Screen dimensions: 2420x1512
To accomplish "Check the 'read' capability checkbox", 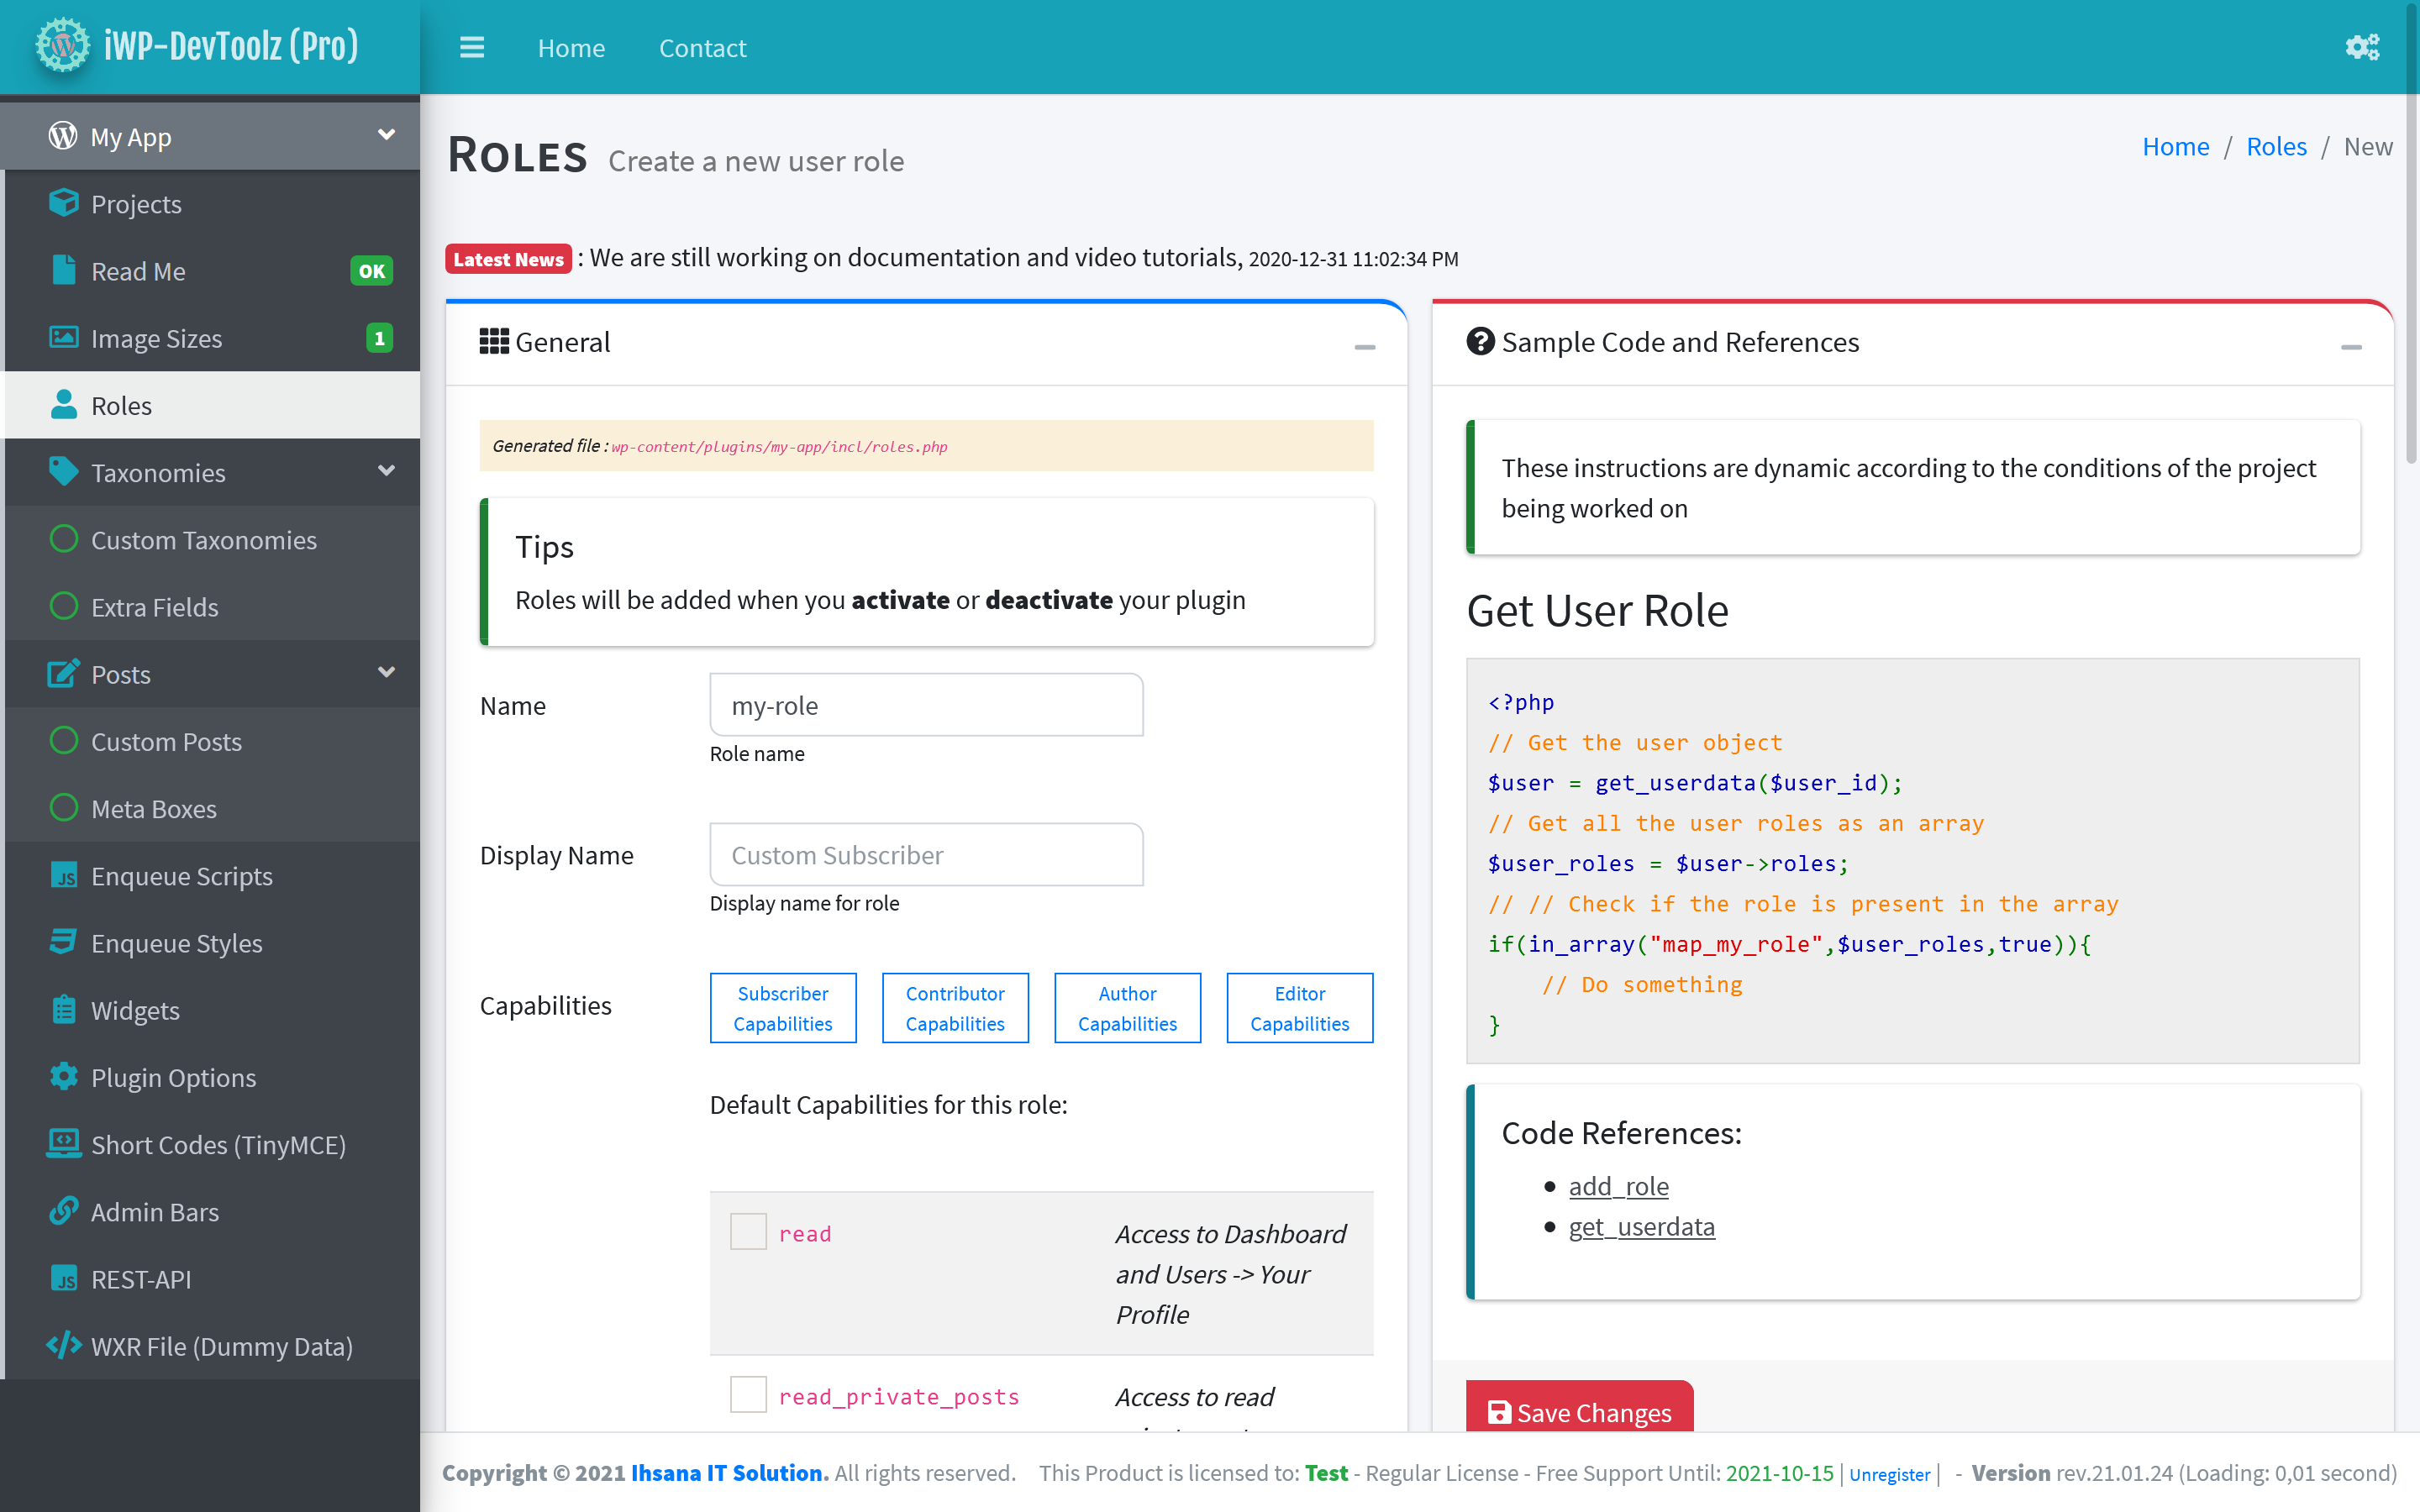I will (748, 1231).
